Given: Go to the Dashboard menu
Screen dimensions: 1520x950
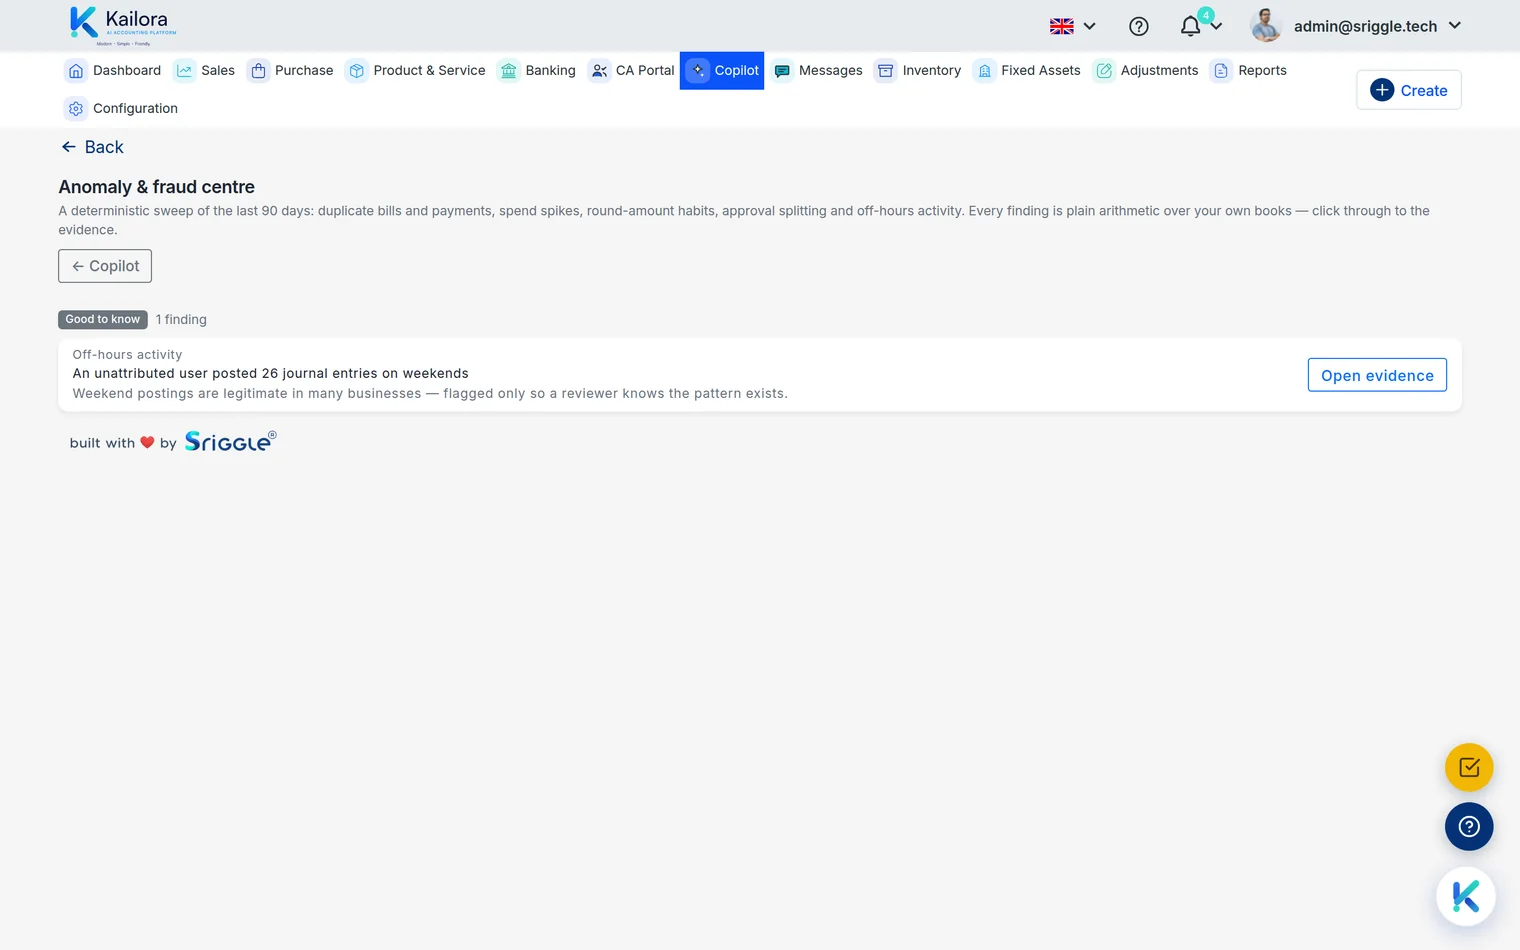Looking at the screenshot, I should [113, 71].
